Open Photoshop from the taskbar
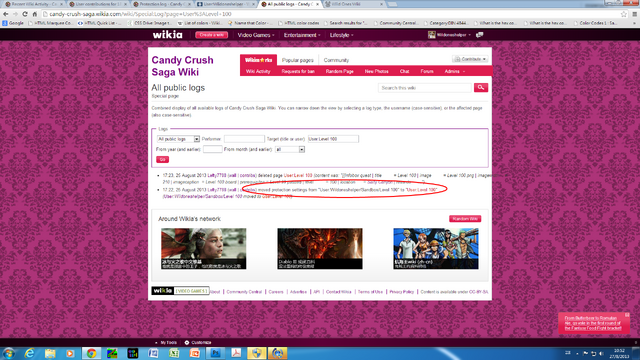This screenshot has width=640, height=360. pyautogui.click(x=216, y=353)
